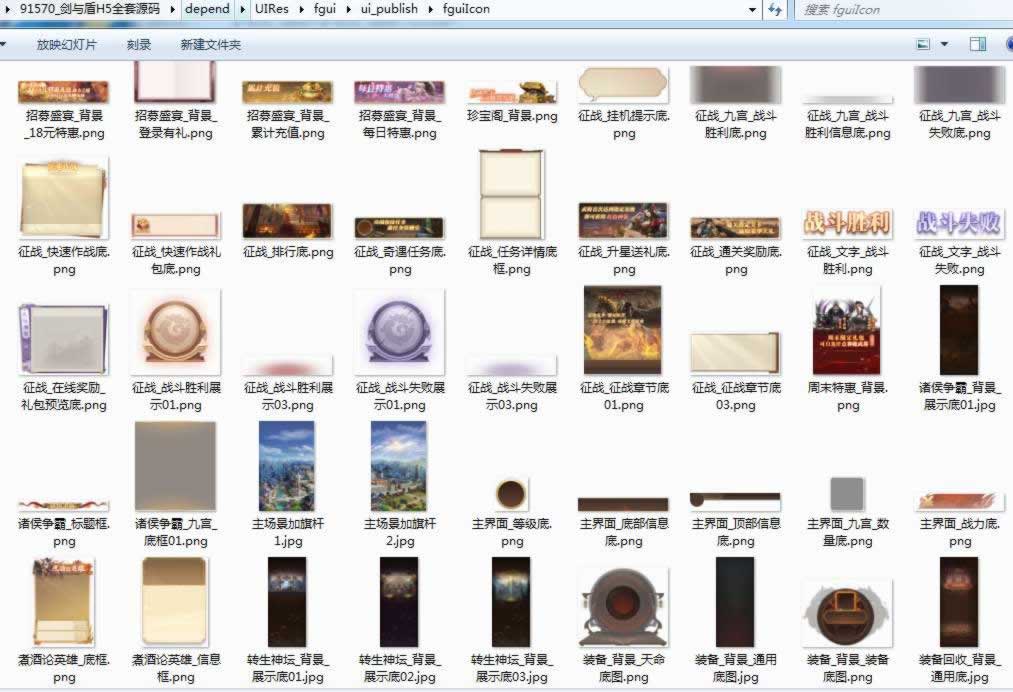The width and height of the screenshot is (1013, 692).
Task: Click the refresh icon beside address bar
Action: 776,10
